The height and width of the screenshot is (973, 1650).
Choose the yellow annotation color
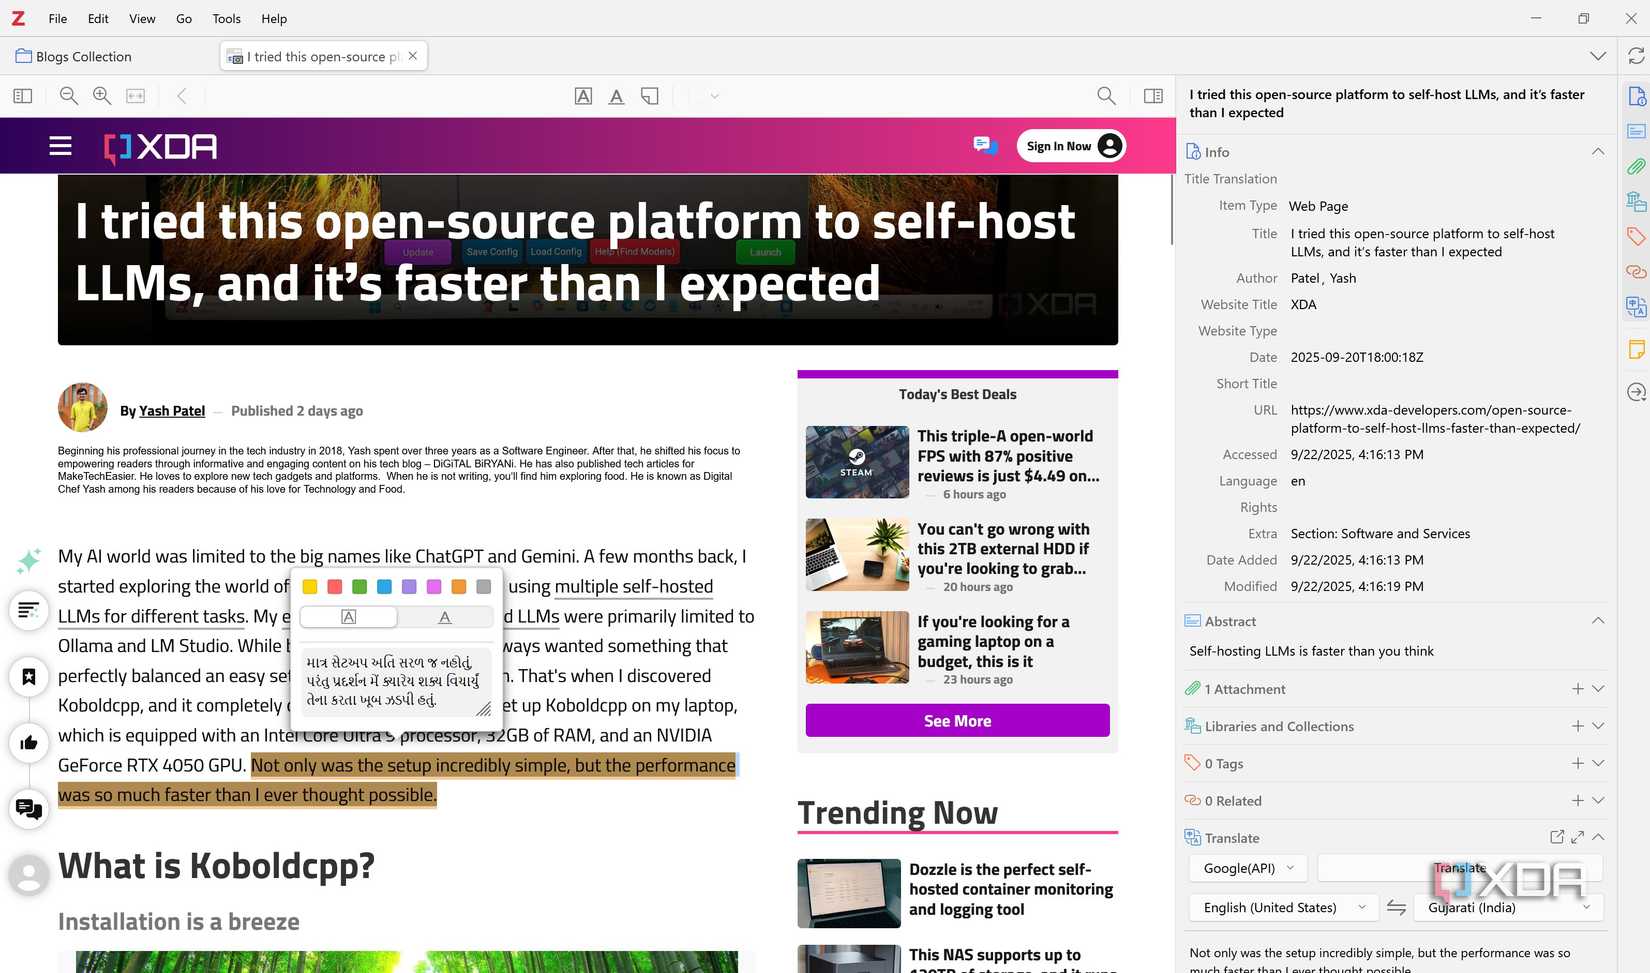310,587
